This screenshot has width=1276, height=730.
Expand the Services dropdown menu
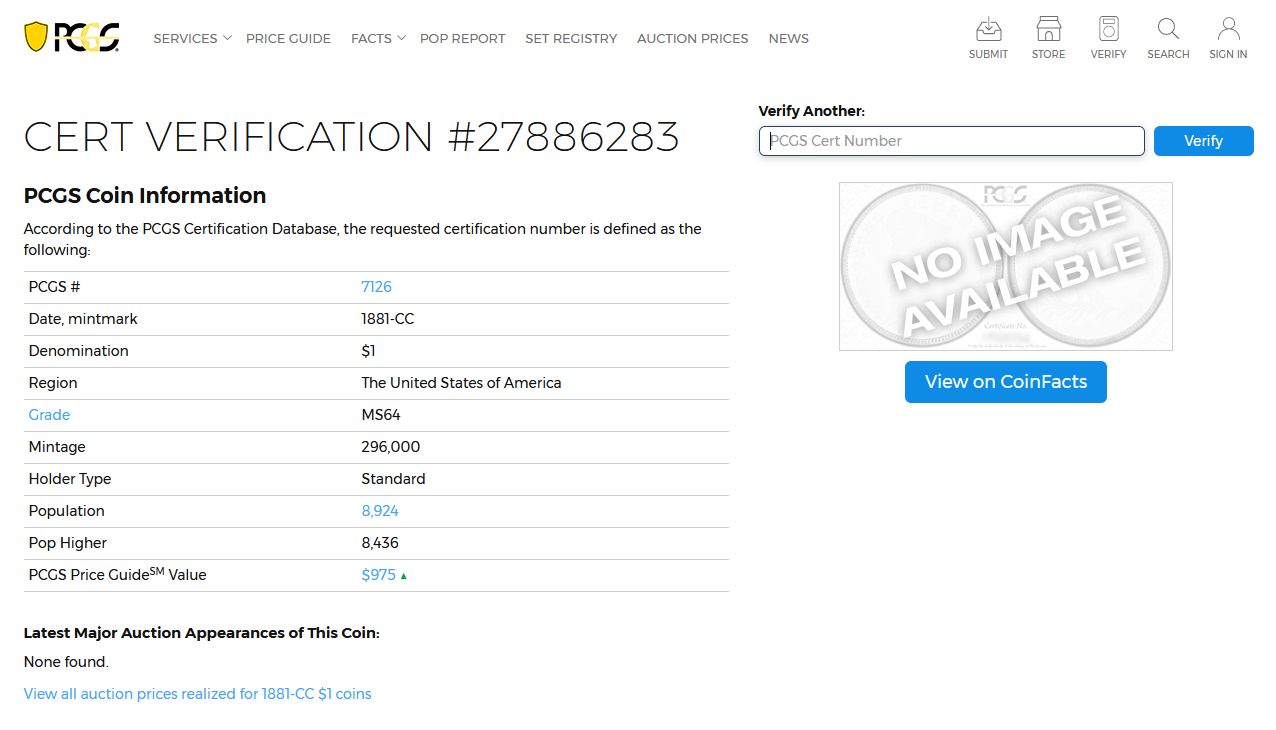coord(192,38)
